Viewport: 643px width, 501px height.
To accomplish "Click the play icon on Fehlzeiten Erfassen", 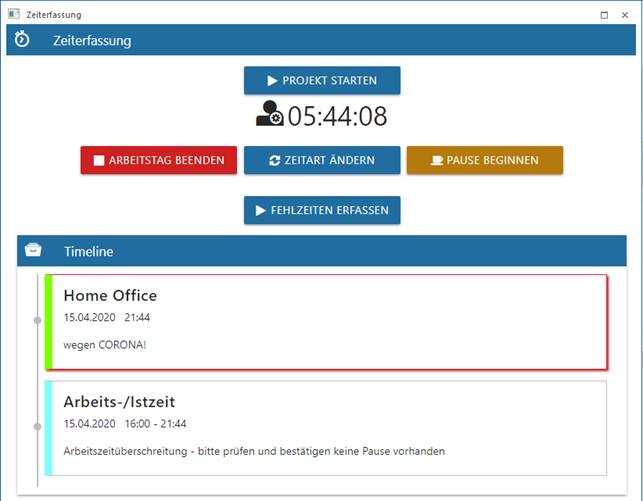I will (x=262, y=210).
